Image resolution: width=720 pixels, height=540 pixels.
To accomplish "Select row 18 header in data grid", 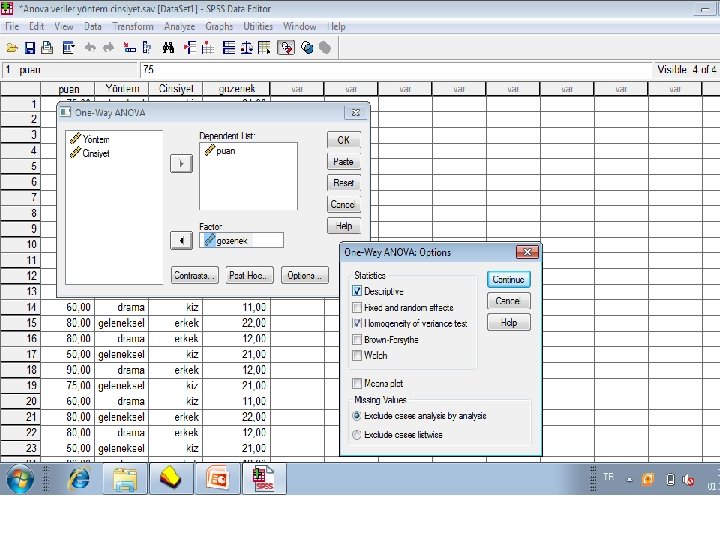I will coord(21,370).
